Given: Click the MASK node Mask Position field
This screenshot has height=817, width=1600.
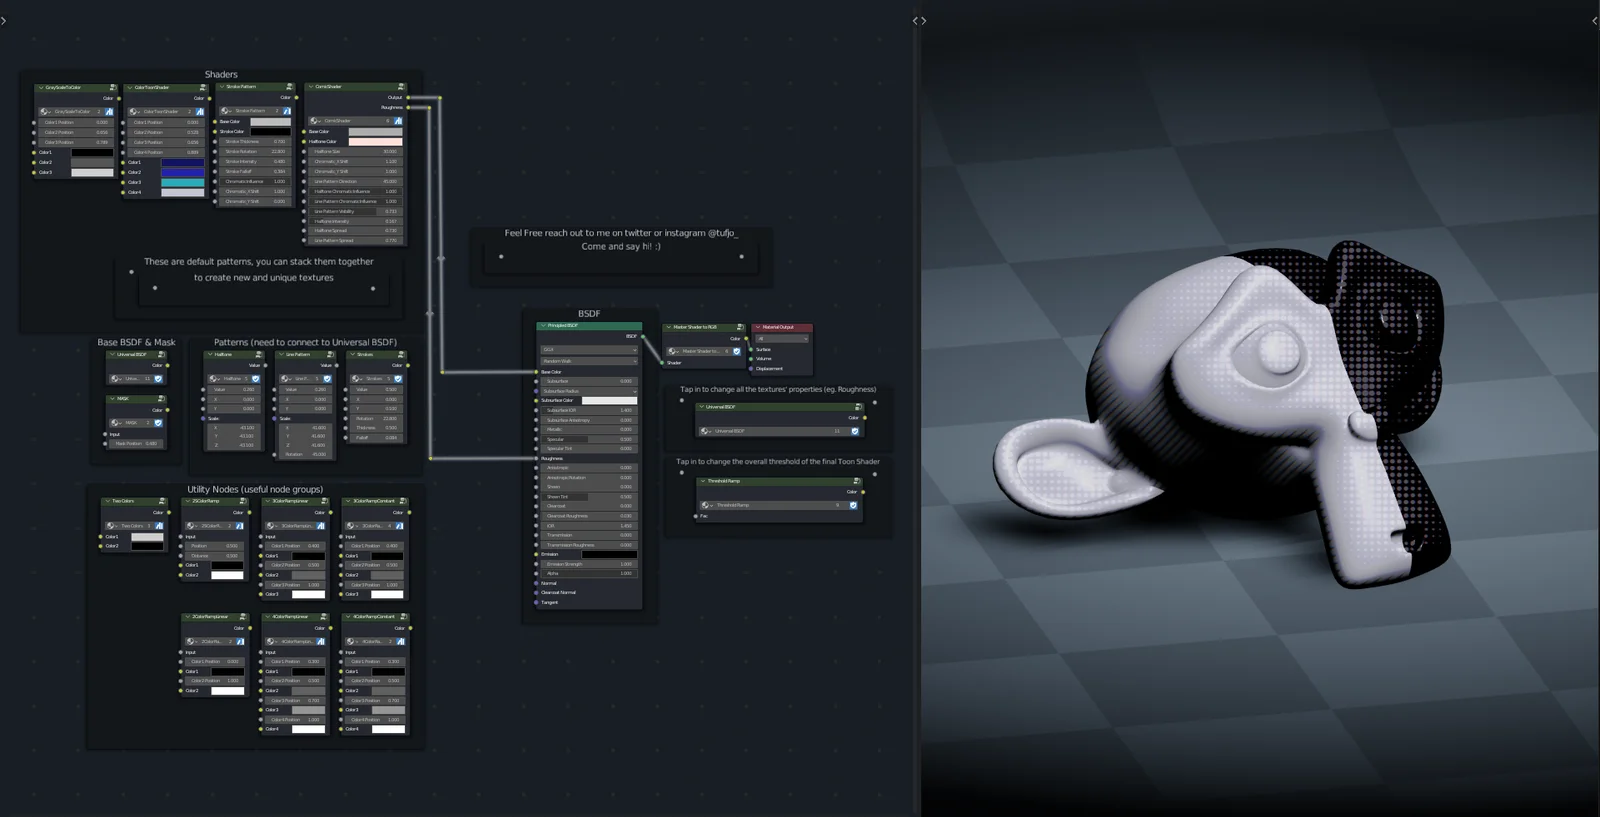Looking at the screenshot, I should (136, 444).
